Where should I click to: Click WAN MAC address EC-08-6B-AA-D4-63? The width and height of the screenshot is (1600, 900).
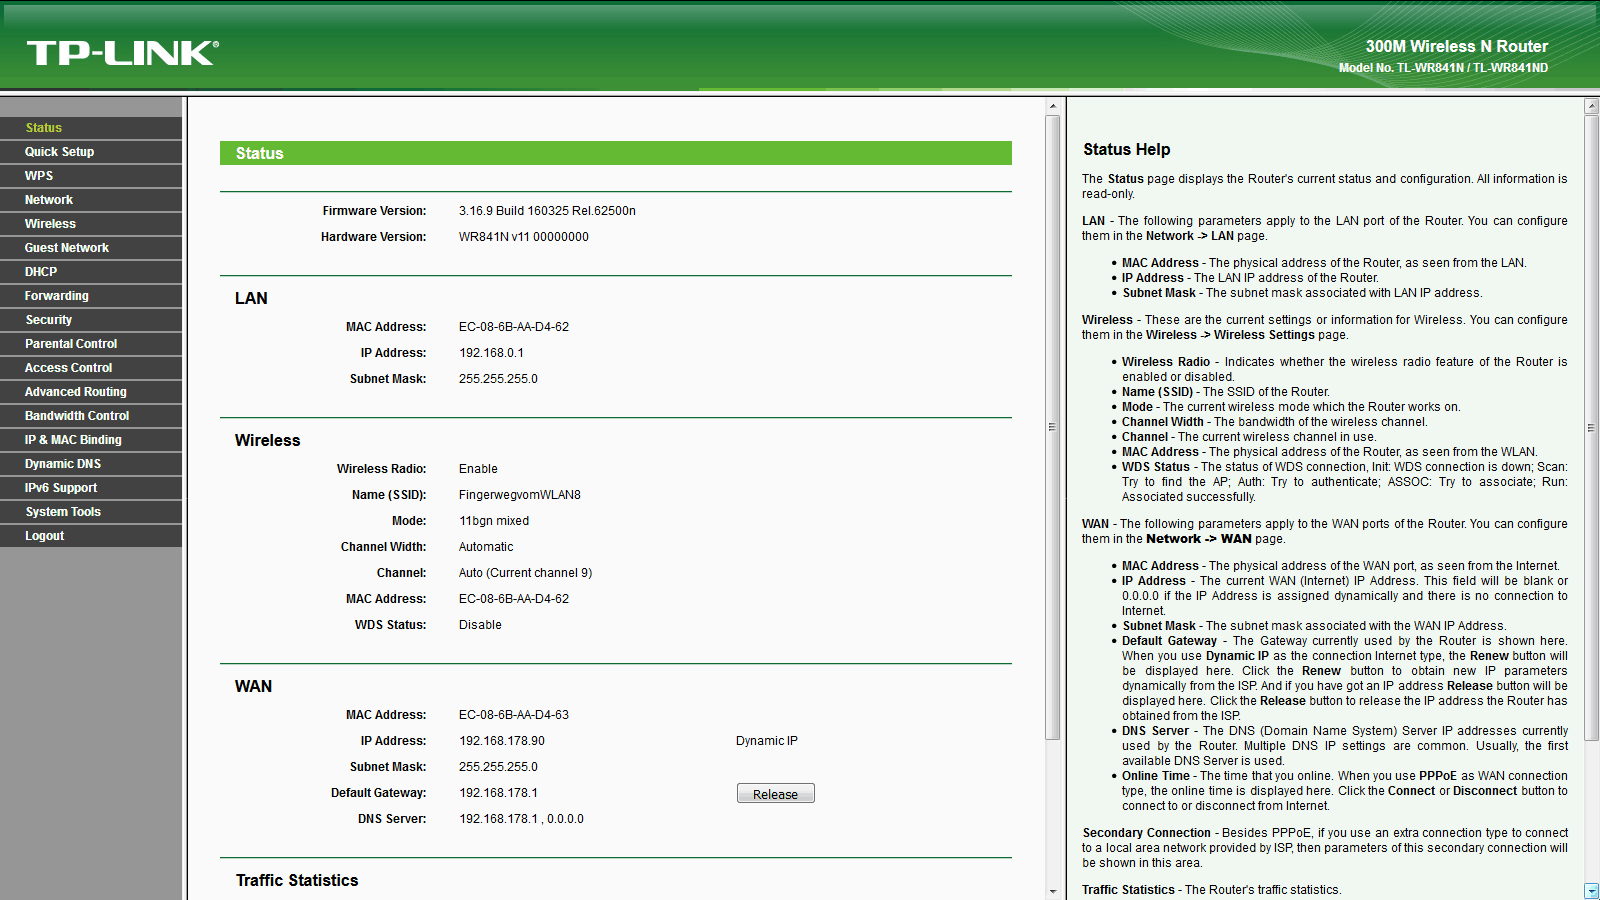[514, 715]
